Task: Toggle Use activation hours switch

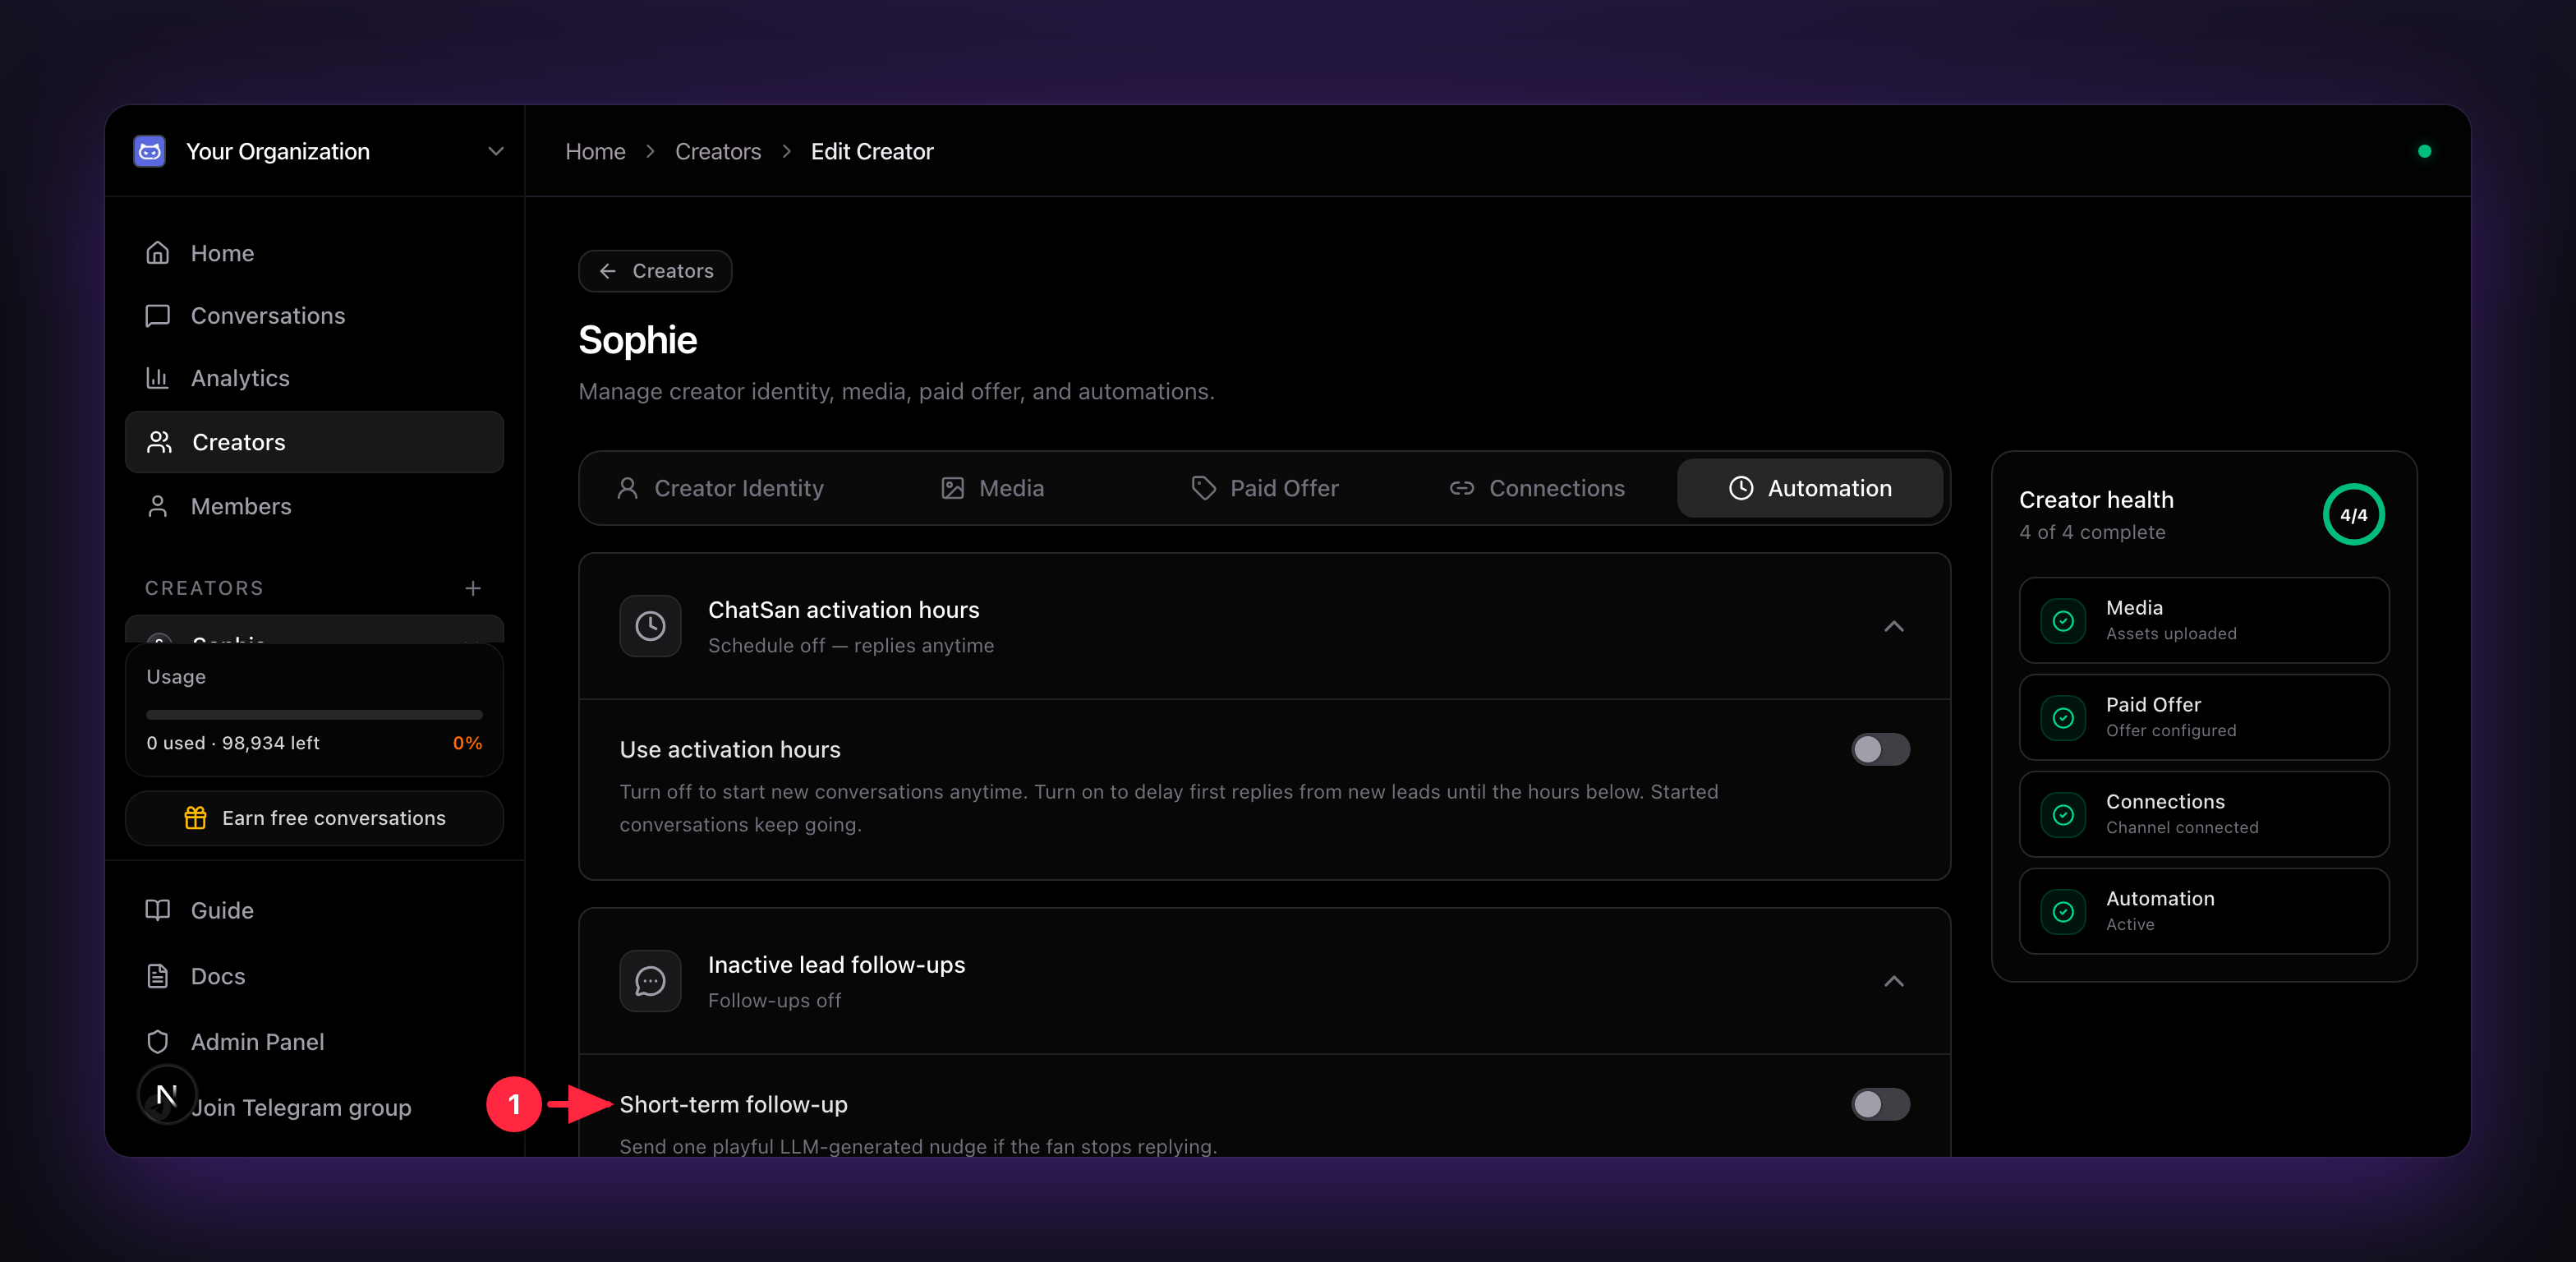Action: pos(1880,749)
